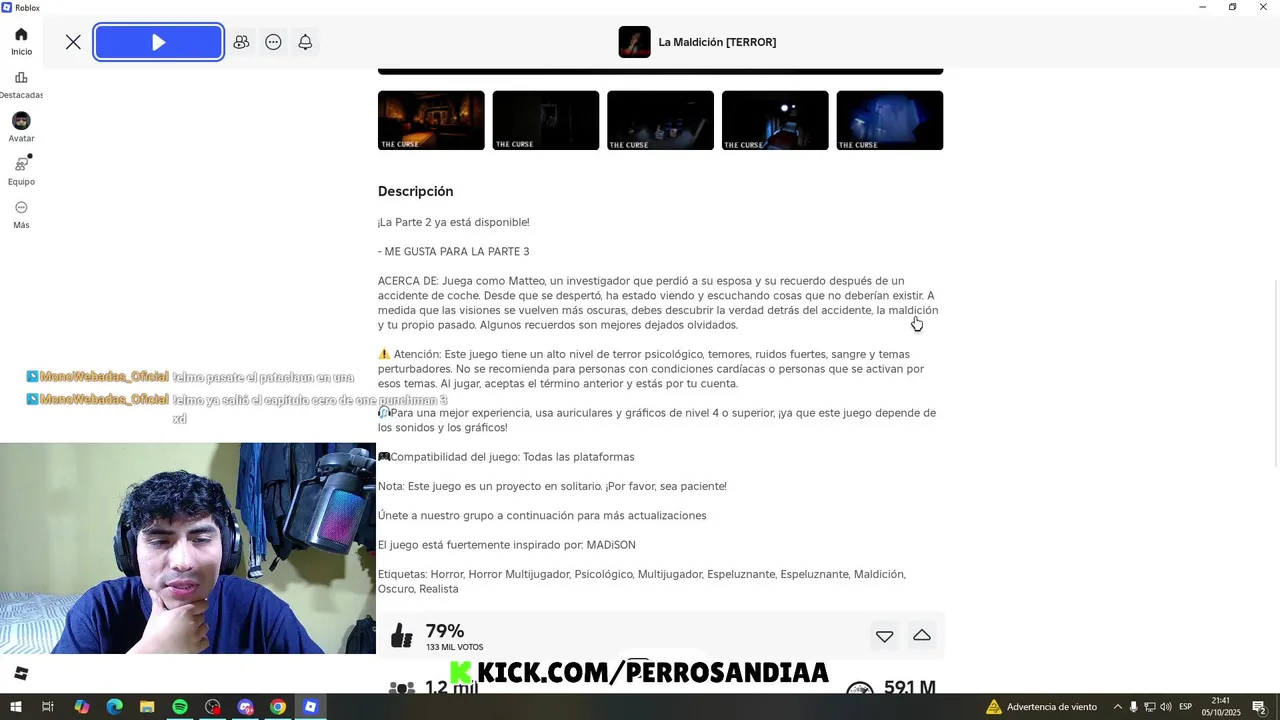Open Destacadas charts in the sidebar
1280x720 pixels.
(x=21, y=85)
